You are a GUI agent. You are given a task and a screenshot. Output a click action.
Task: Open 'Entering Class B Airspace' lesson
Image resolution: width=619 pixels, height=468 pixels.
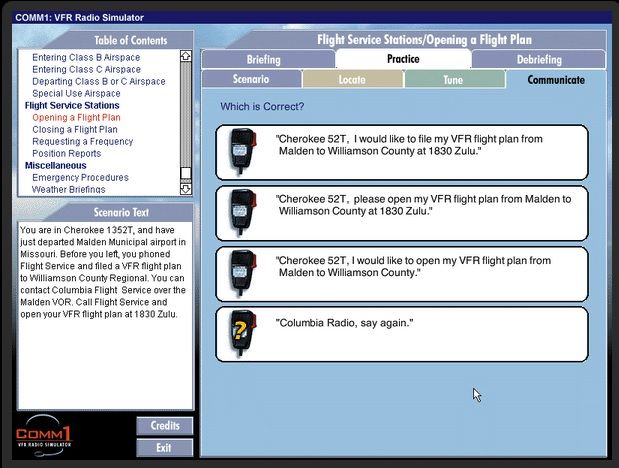(86, 57)
